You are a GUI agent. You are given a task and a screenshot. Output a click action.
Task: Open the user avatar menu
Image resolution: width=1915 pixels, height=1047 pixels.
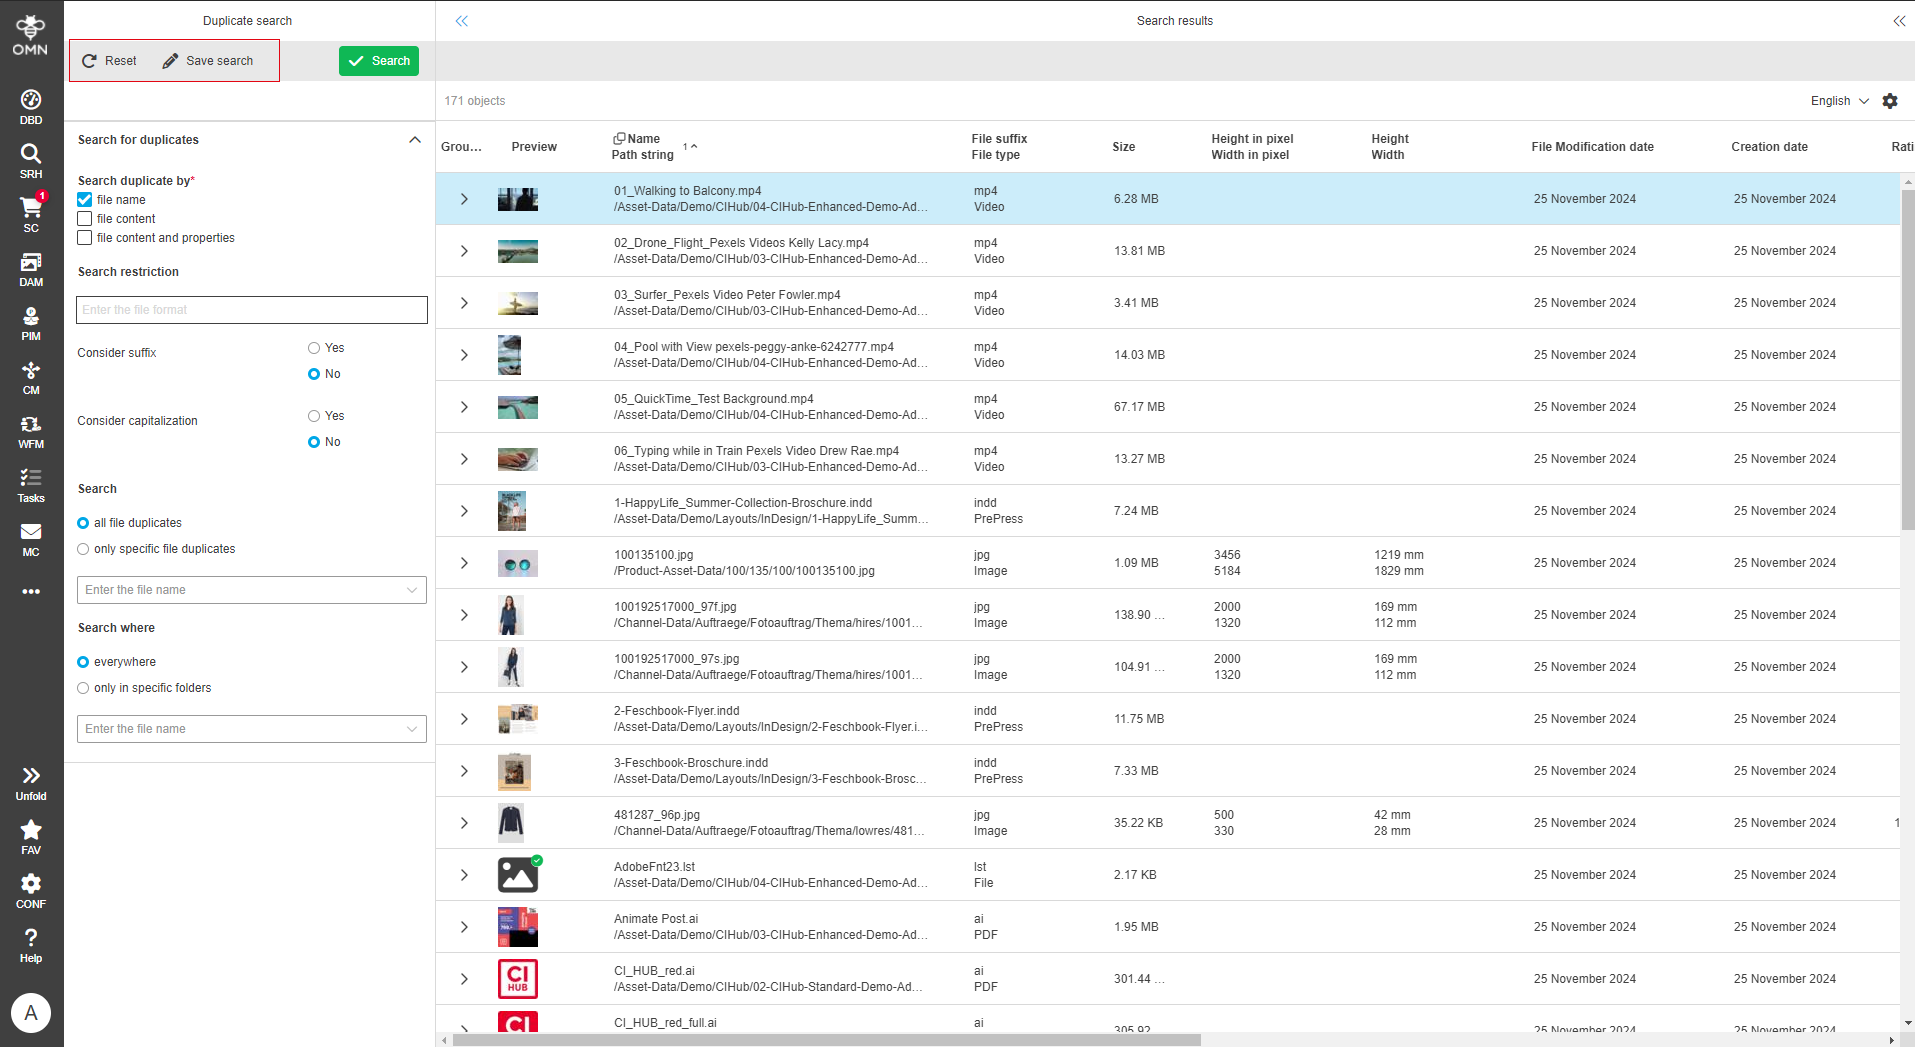[x=30, y=1012]
